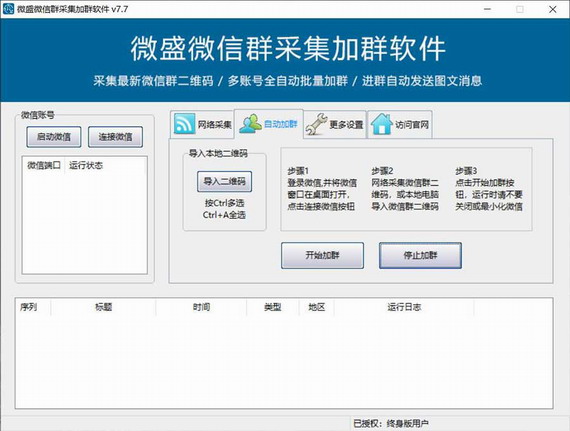Start joining groups with 开始加群
570x431 pixels.
coord(322,255)
